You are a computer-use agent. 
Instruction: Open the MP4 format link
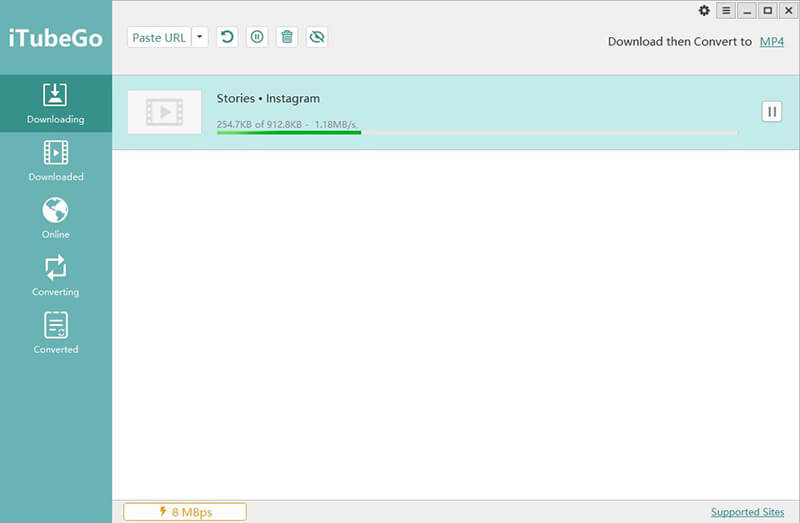point(771,42)
